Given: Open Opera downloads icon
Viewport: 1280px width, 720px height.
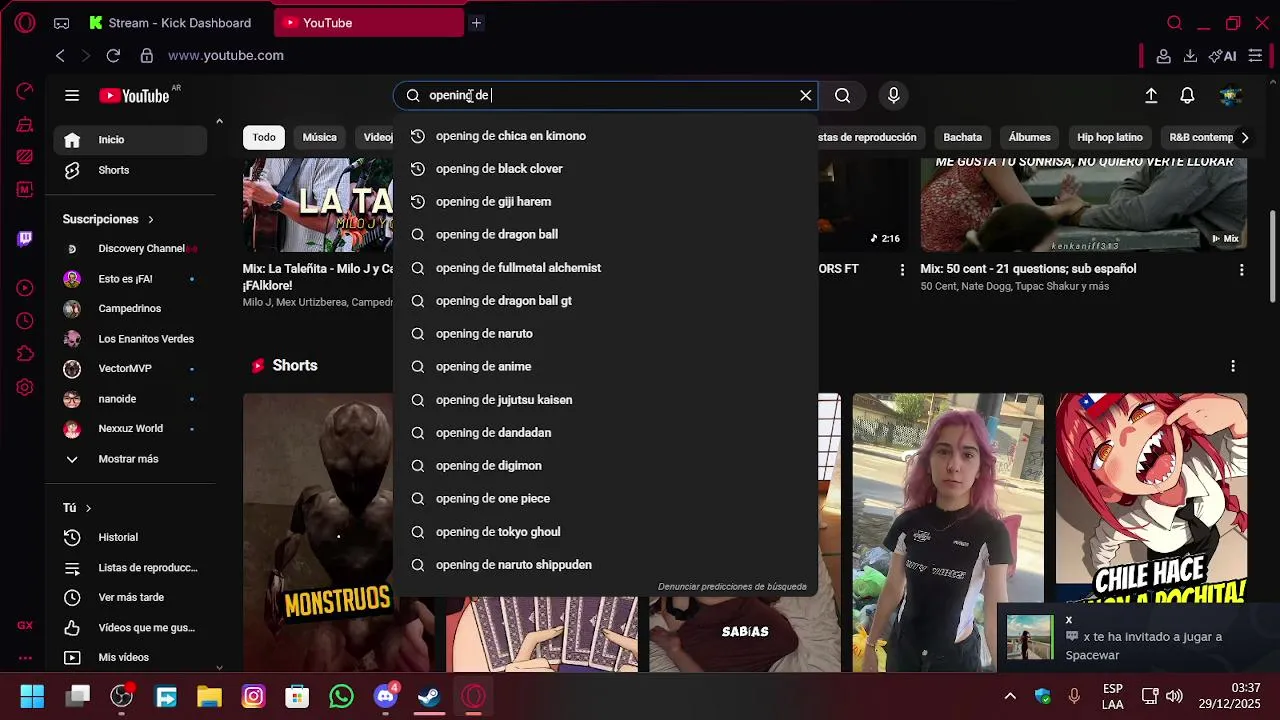Looking at the screenshot, I should 1190,56.
